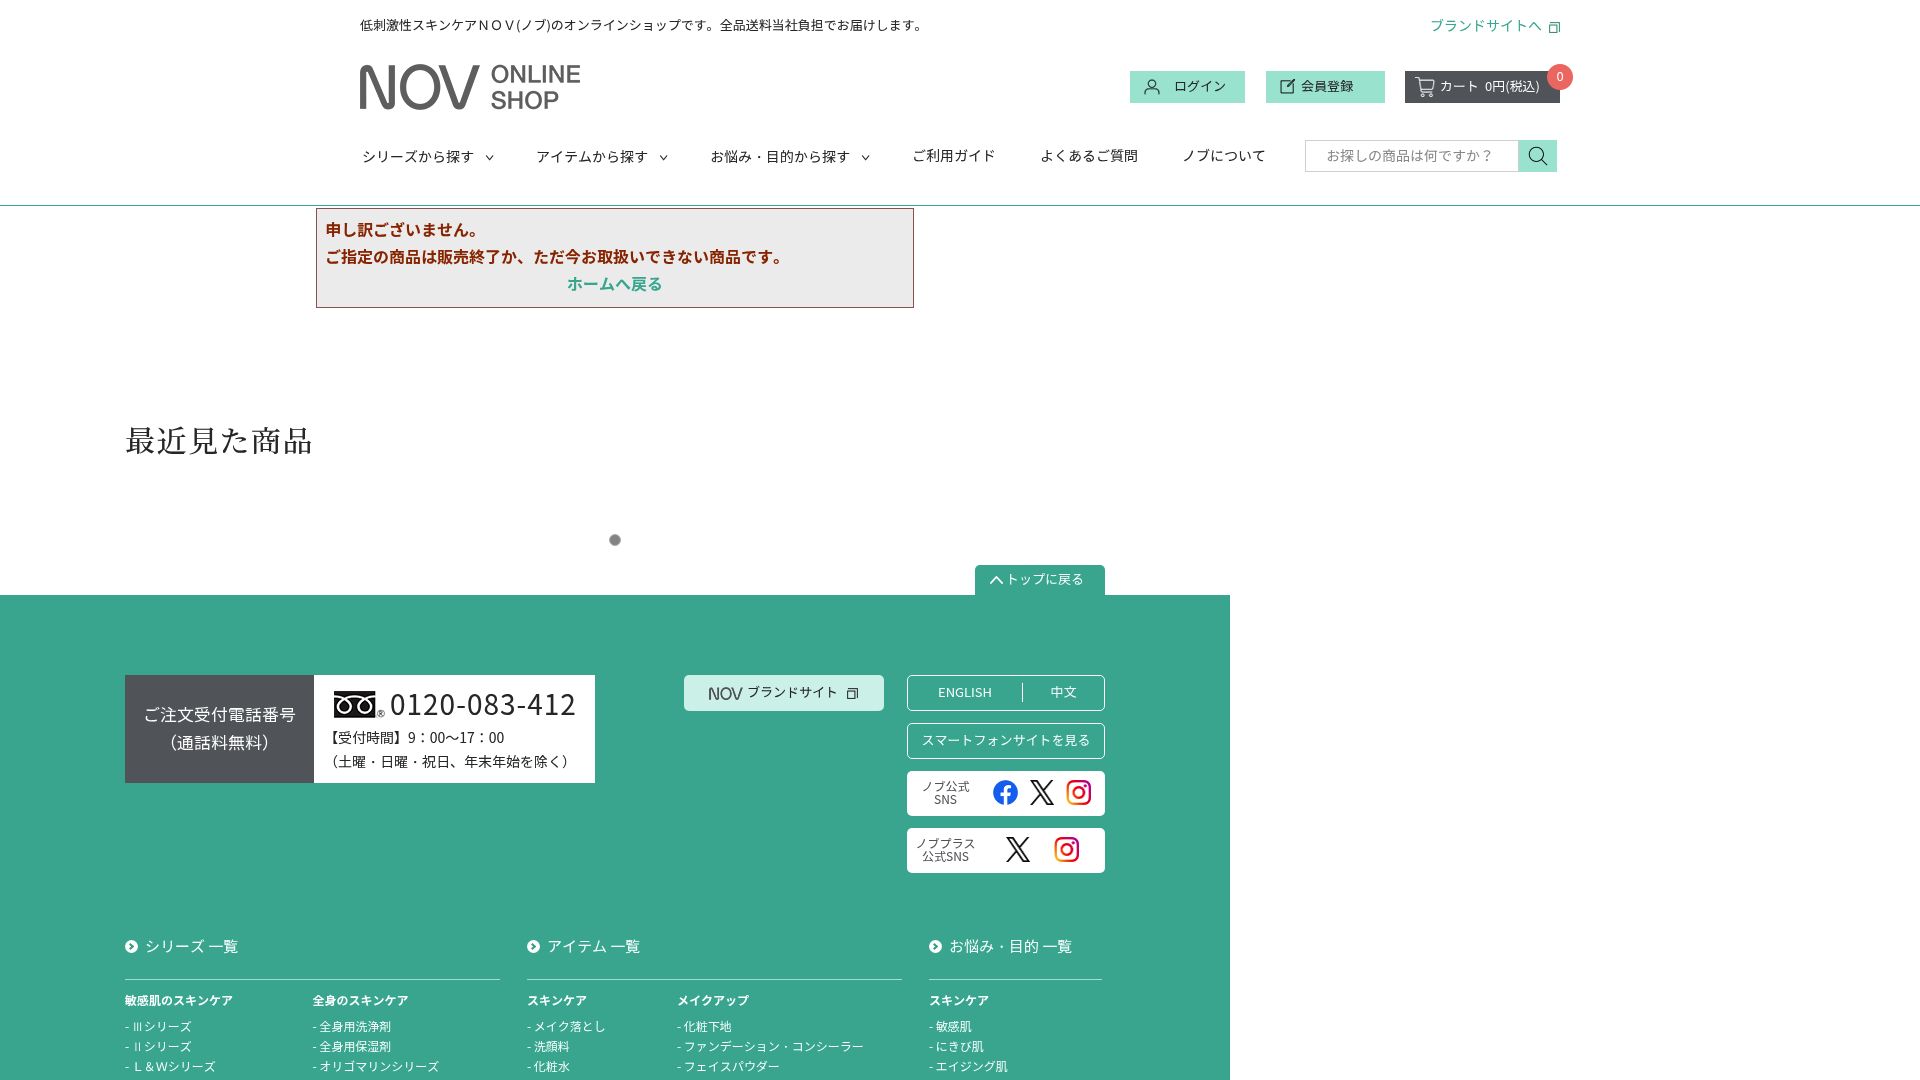Open Nov Plus X (Twitter) icon

pyautogui.click(x=1017, y=850)
